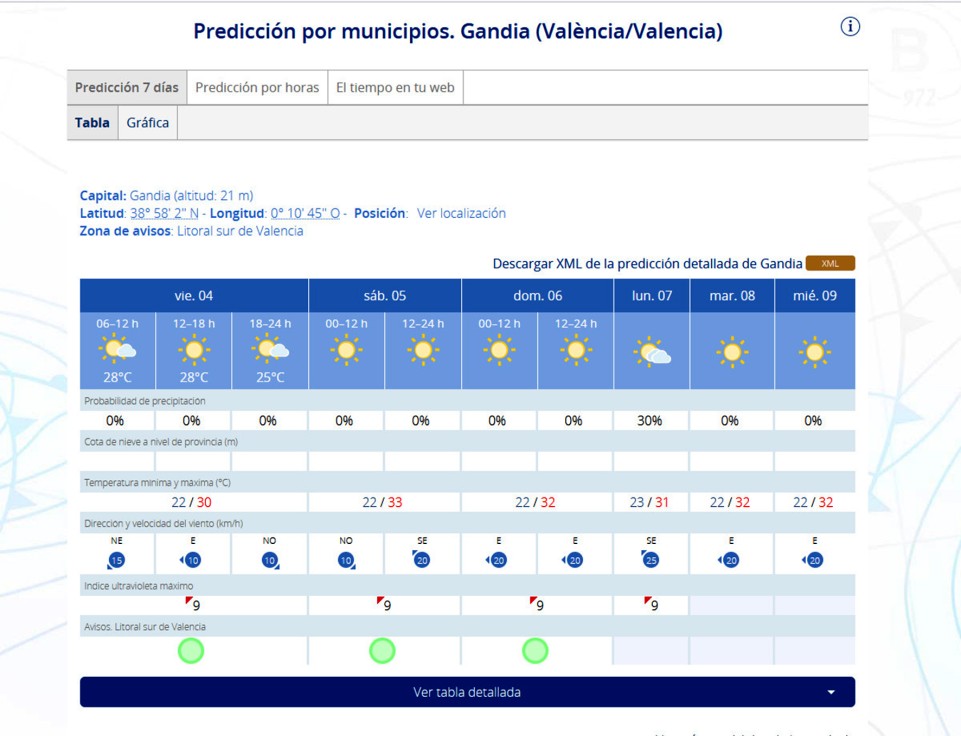Image resolution: width=961 pixels, height=736 pixels.
Task: Click sunny icon for sáb. 05 12–24 h
Action: click(423, 350)
